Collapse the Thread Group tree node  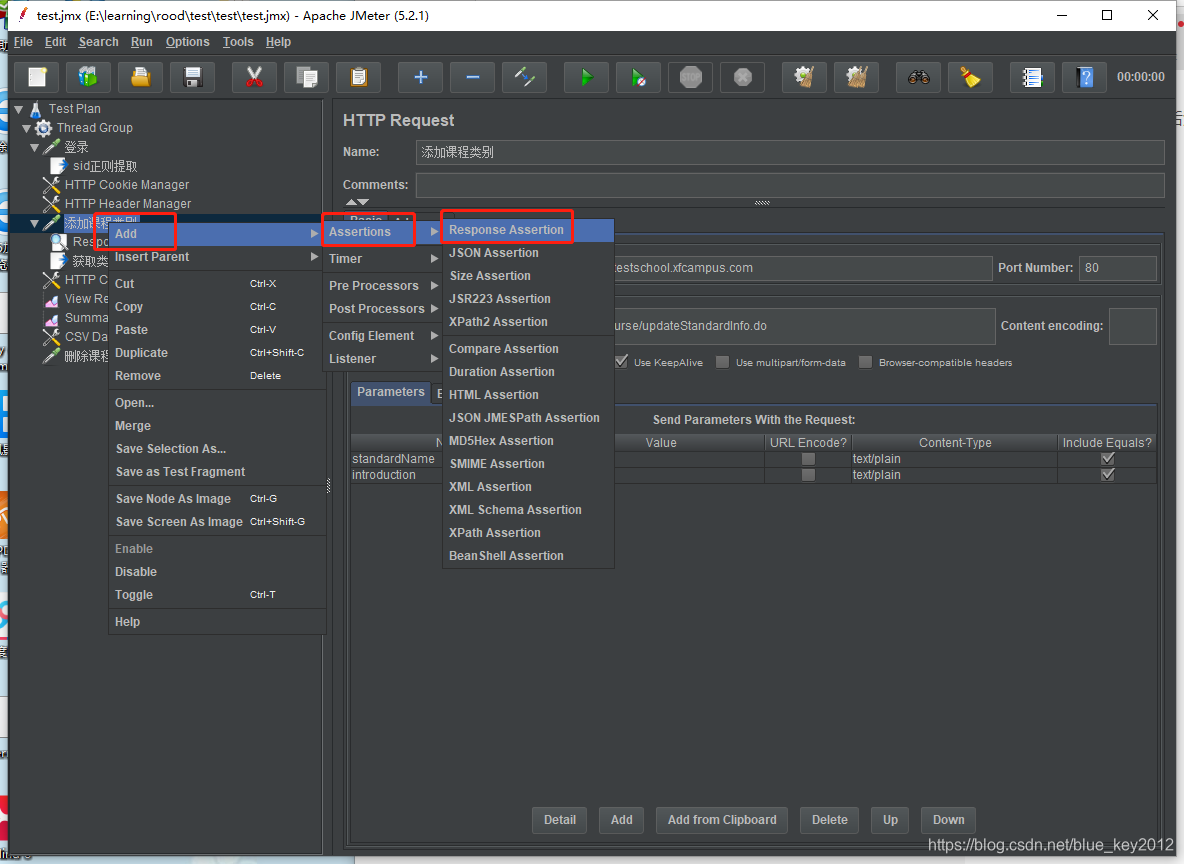pyautogui.click(x=27, y=128)
